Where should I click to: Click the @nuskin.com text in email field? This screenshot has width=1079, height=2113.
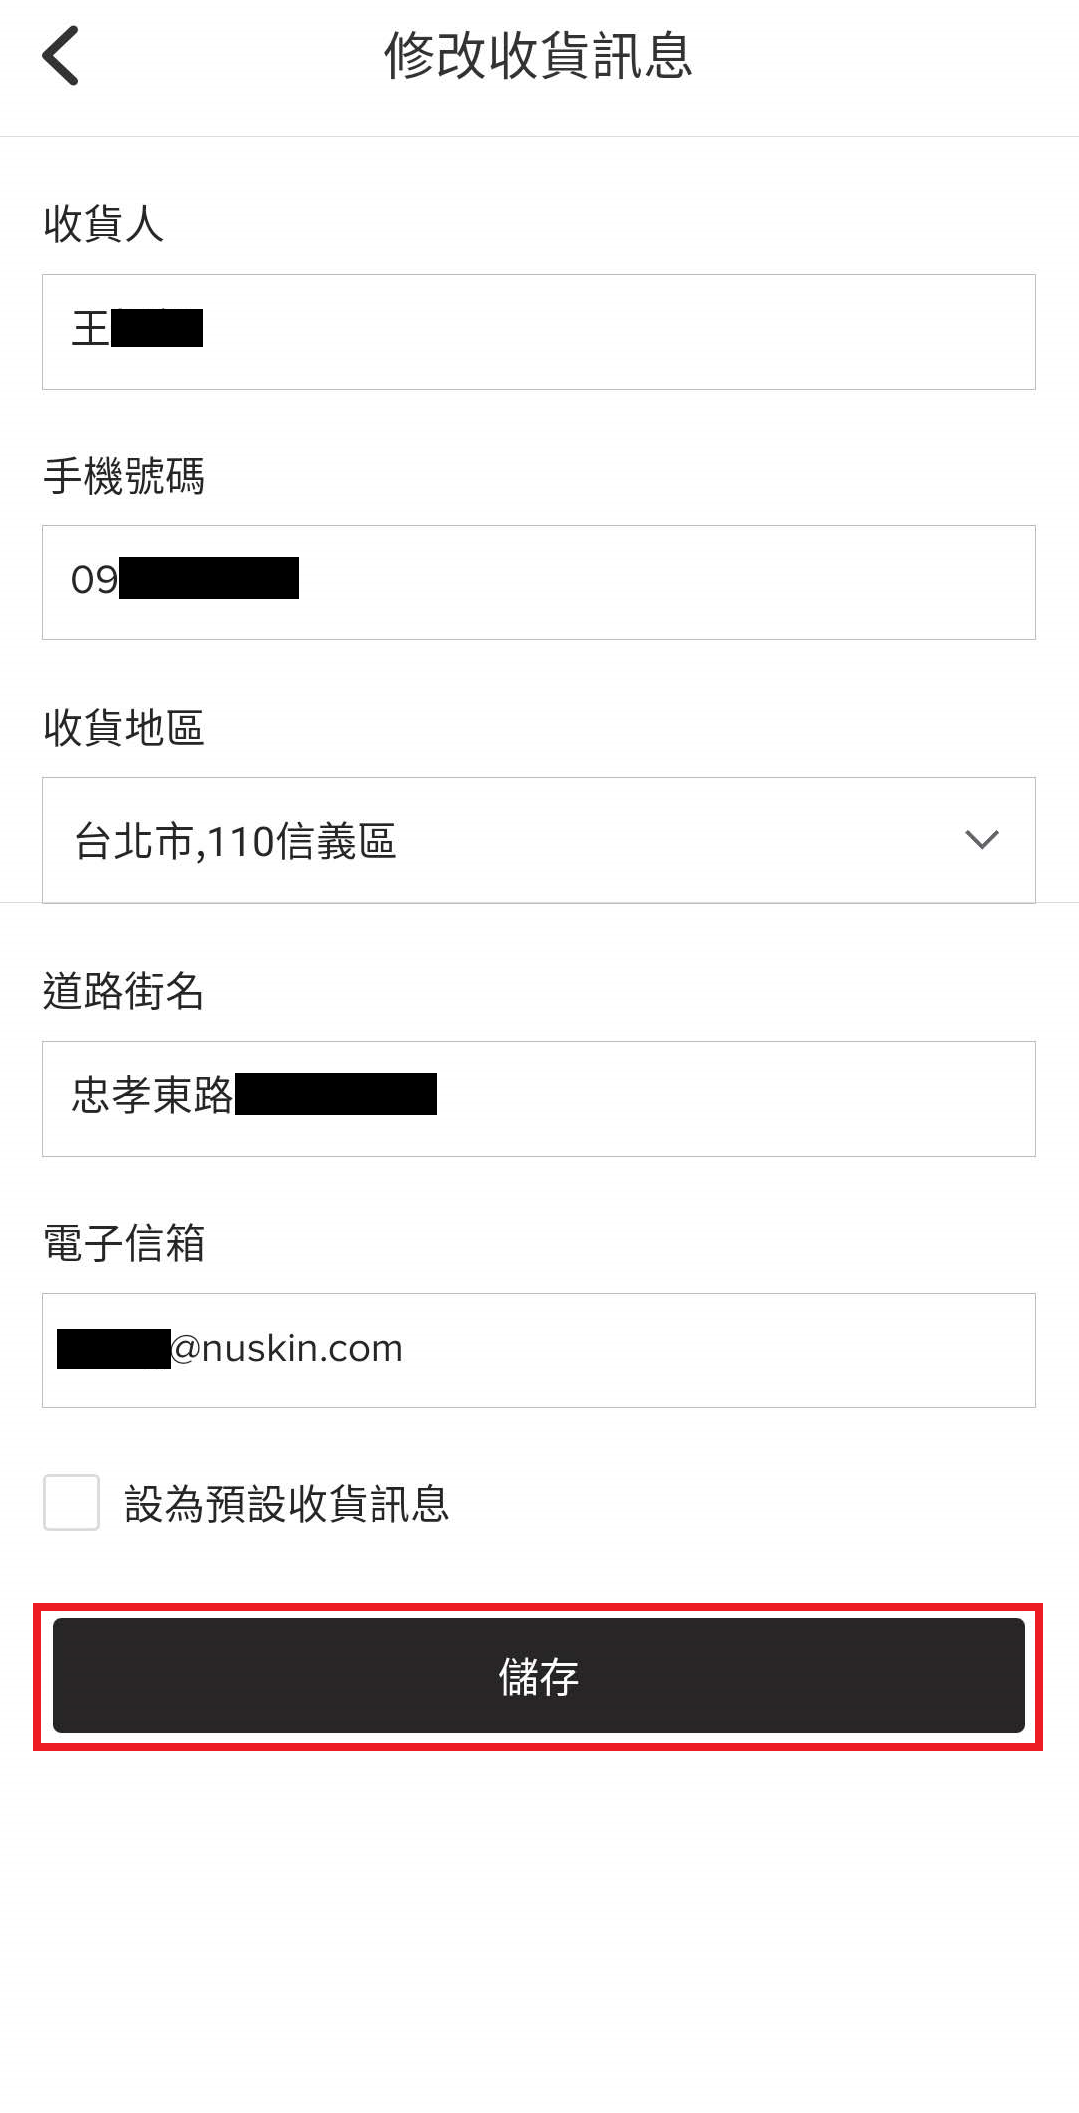click(287, 1349)
